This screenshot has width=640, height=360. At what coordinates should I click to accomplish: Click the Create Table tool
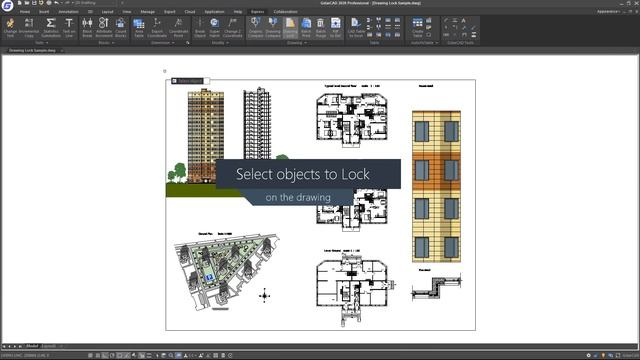[x=418, y=28]
